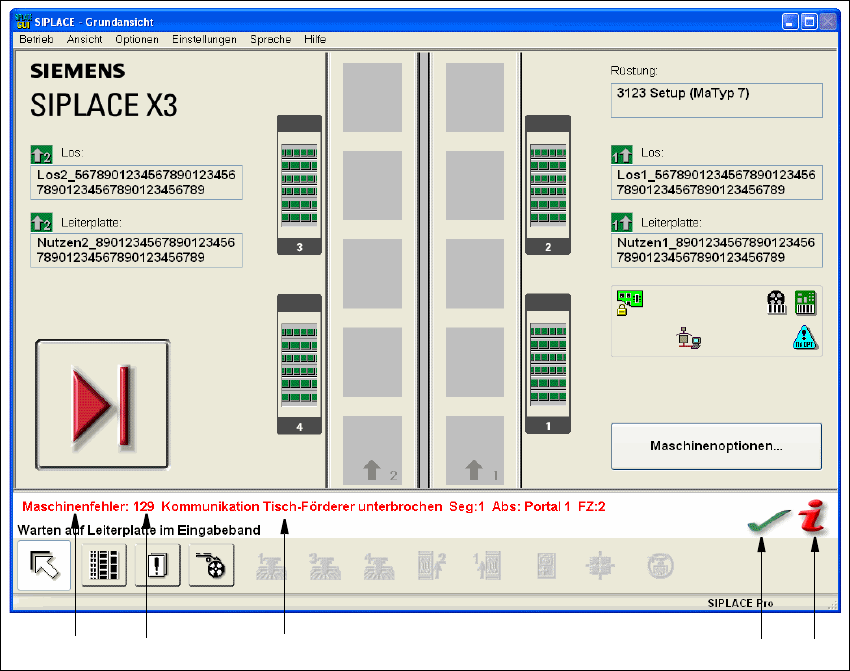Click the greyed table 3 conveyor icon
Image resolution: width=850 pixels, height=671 pixels.
click(x=325, y=566)
